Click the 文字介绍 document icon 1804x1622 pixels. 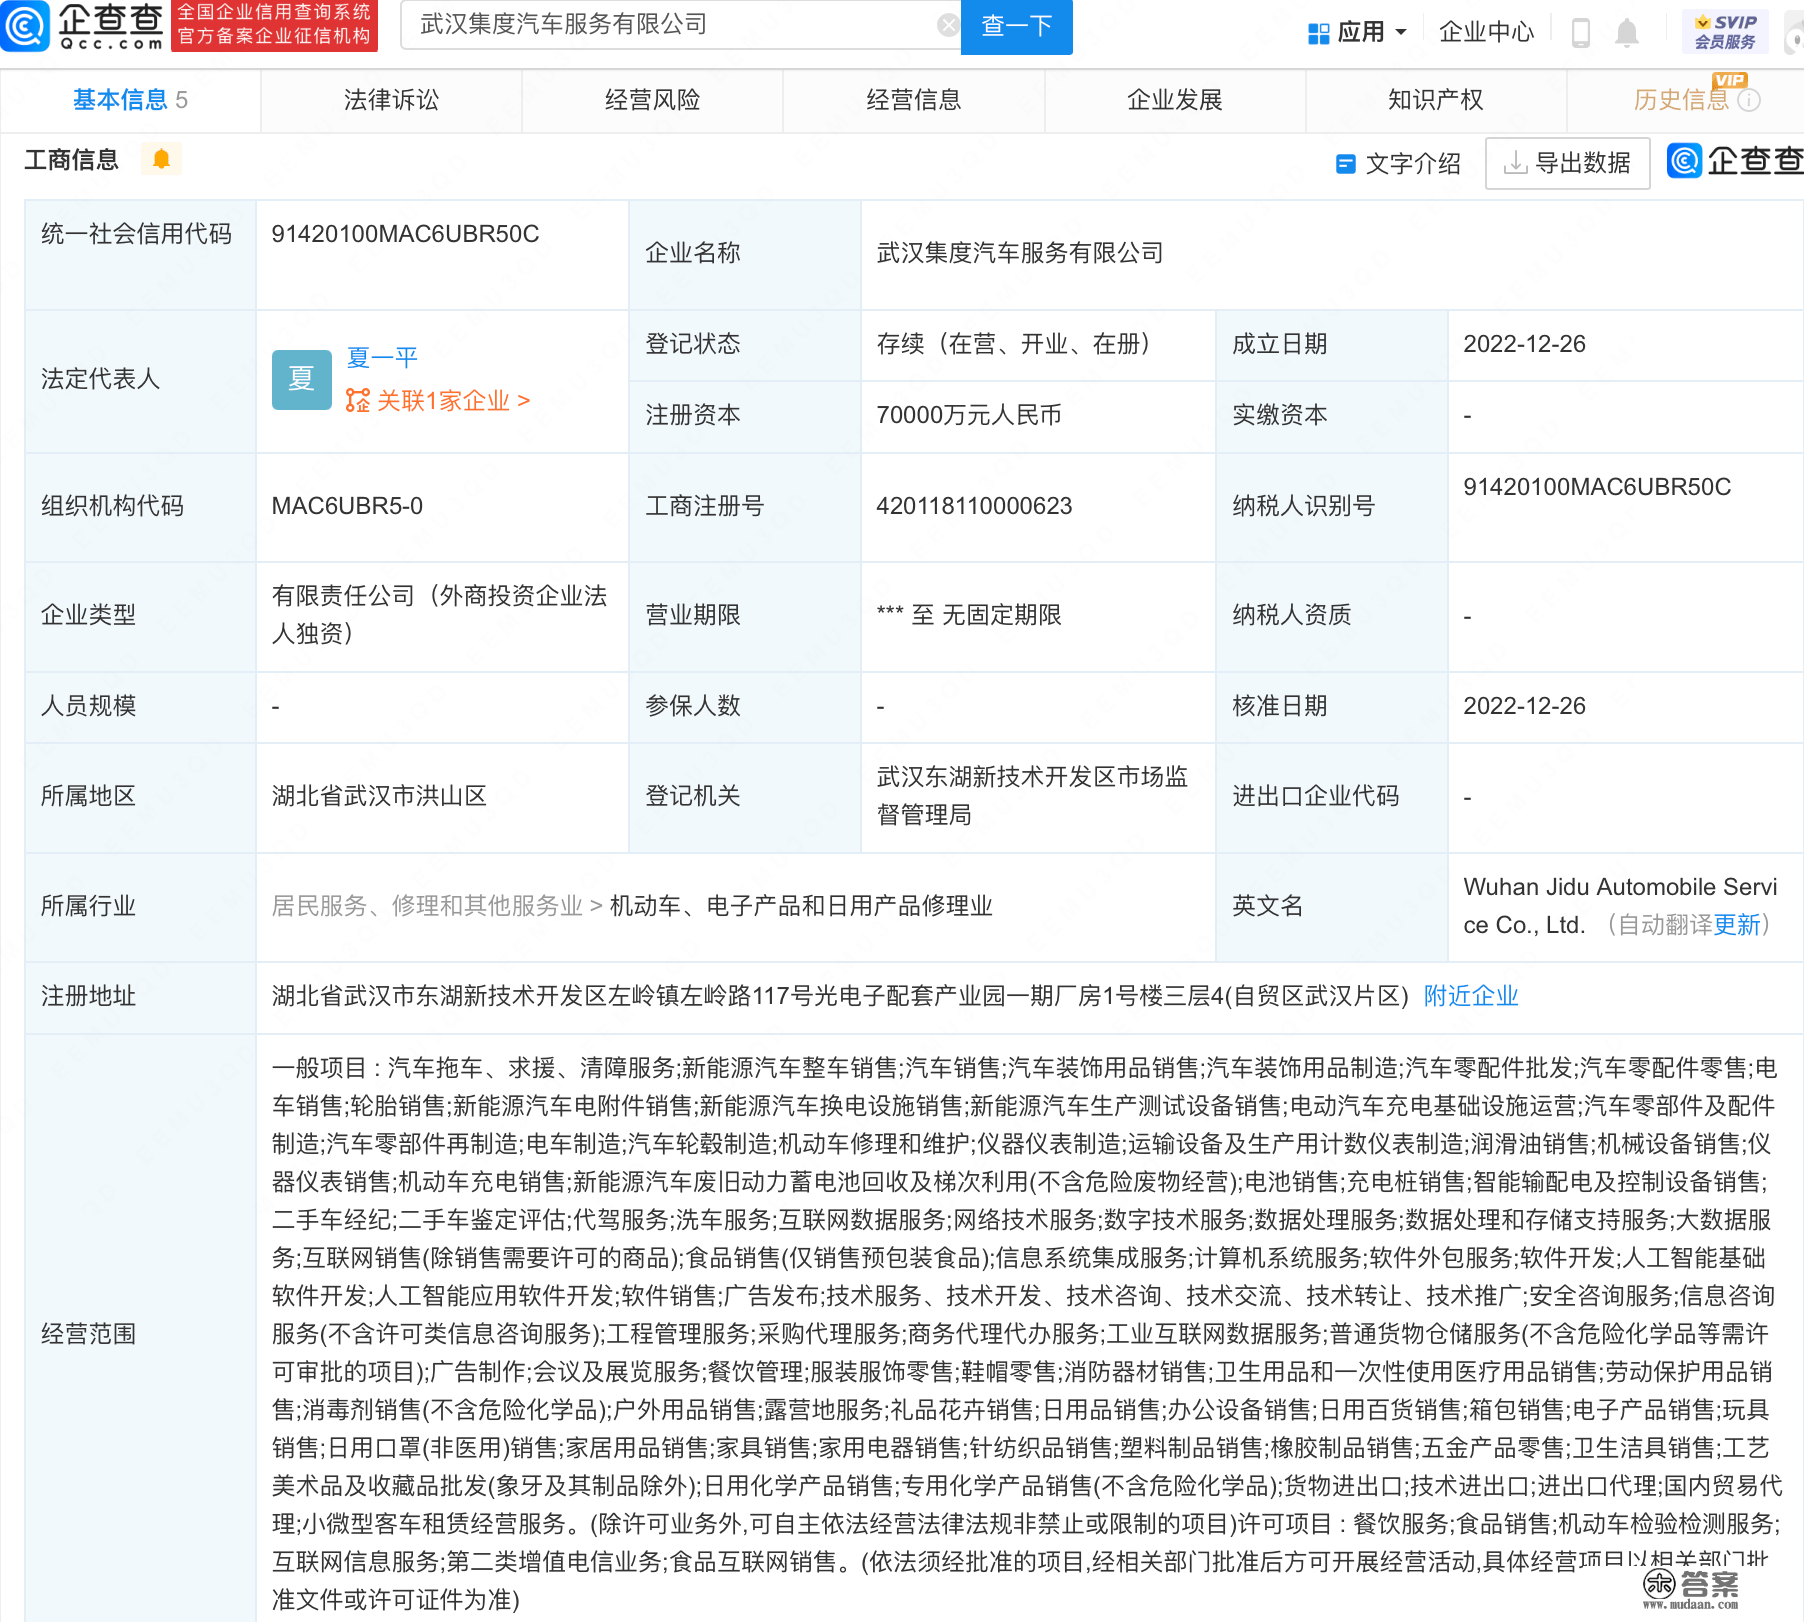(x=1346, y=163)
